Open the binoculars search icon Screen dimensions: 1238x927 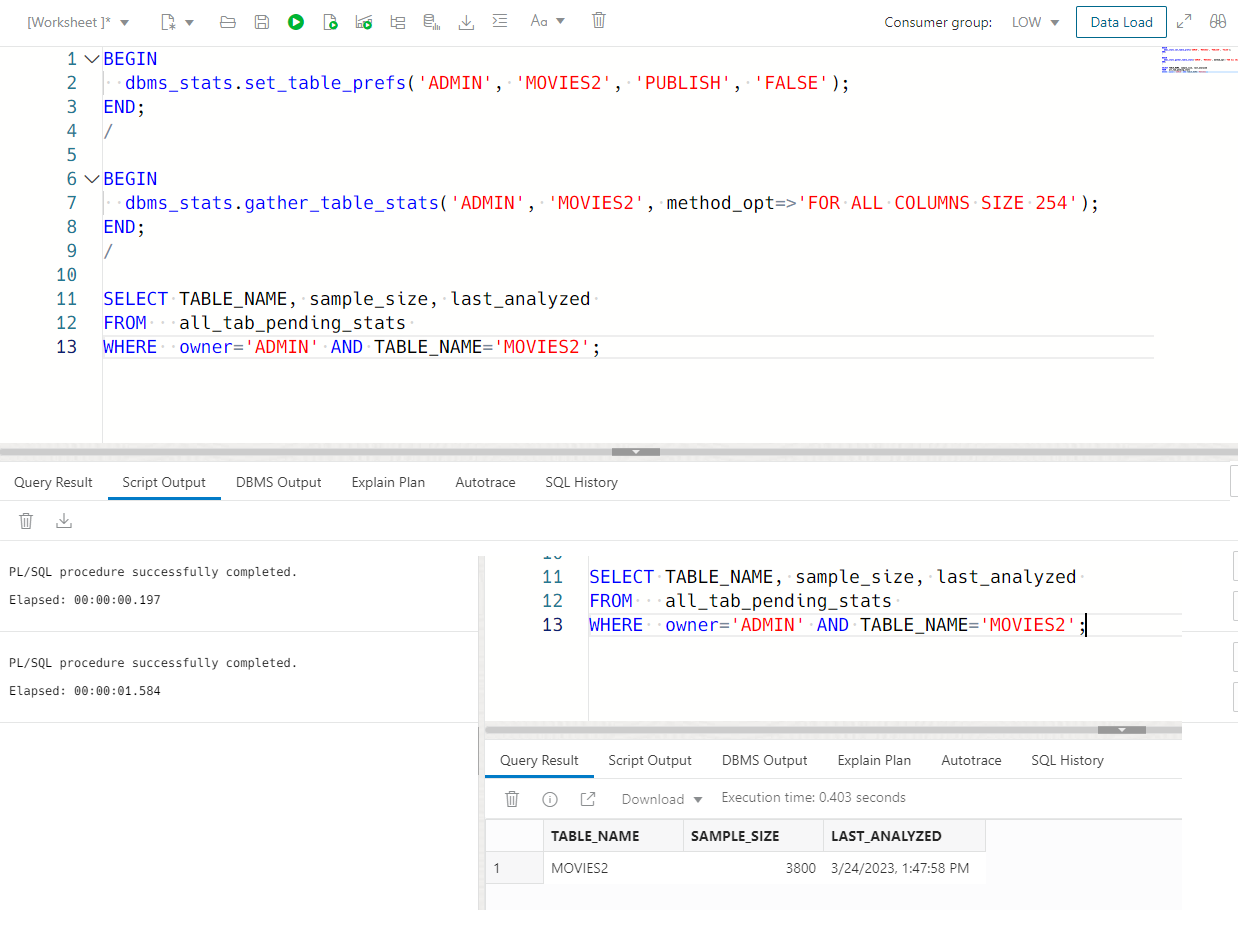pos(1218,21)
